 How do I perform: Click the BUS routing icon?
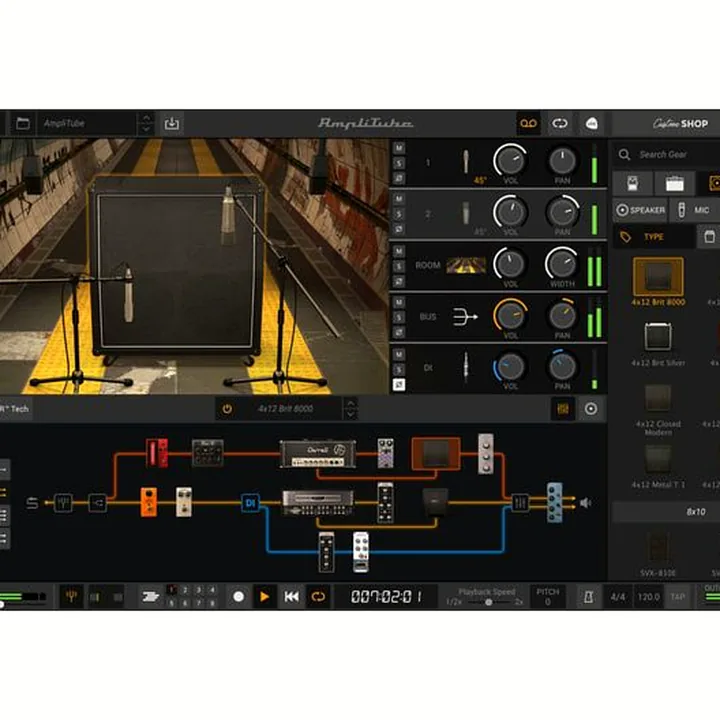[465, 317]
